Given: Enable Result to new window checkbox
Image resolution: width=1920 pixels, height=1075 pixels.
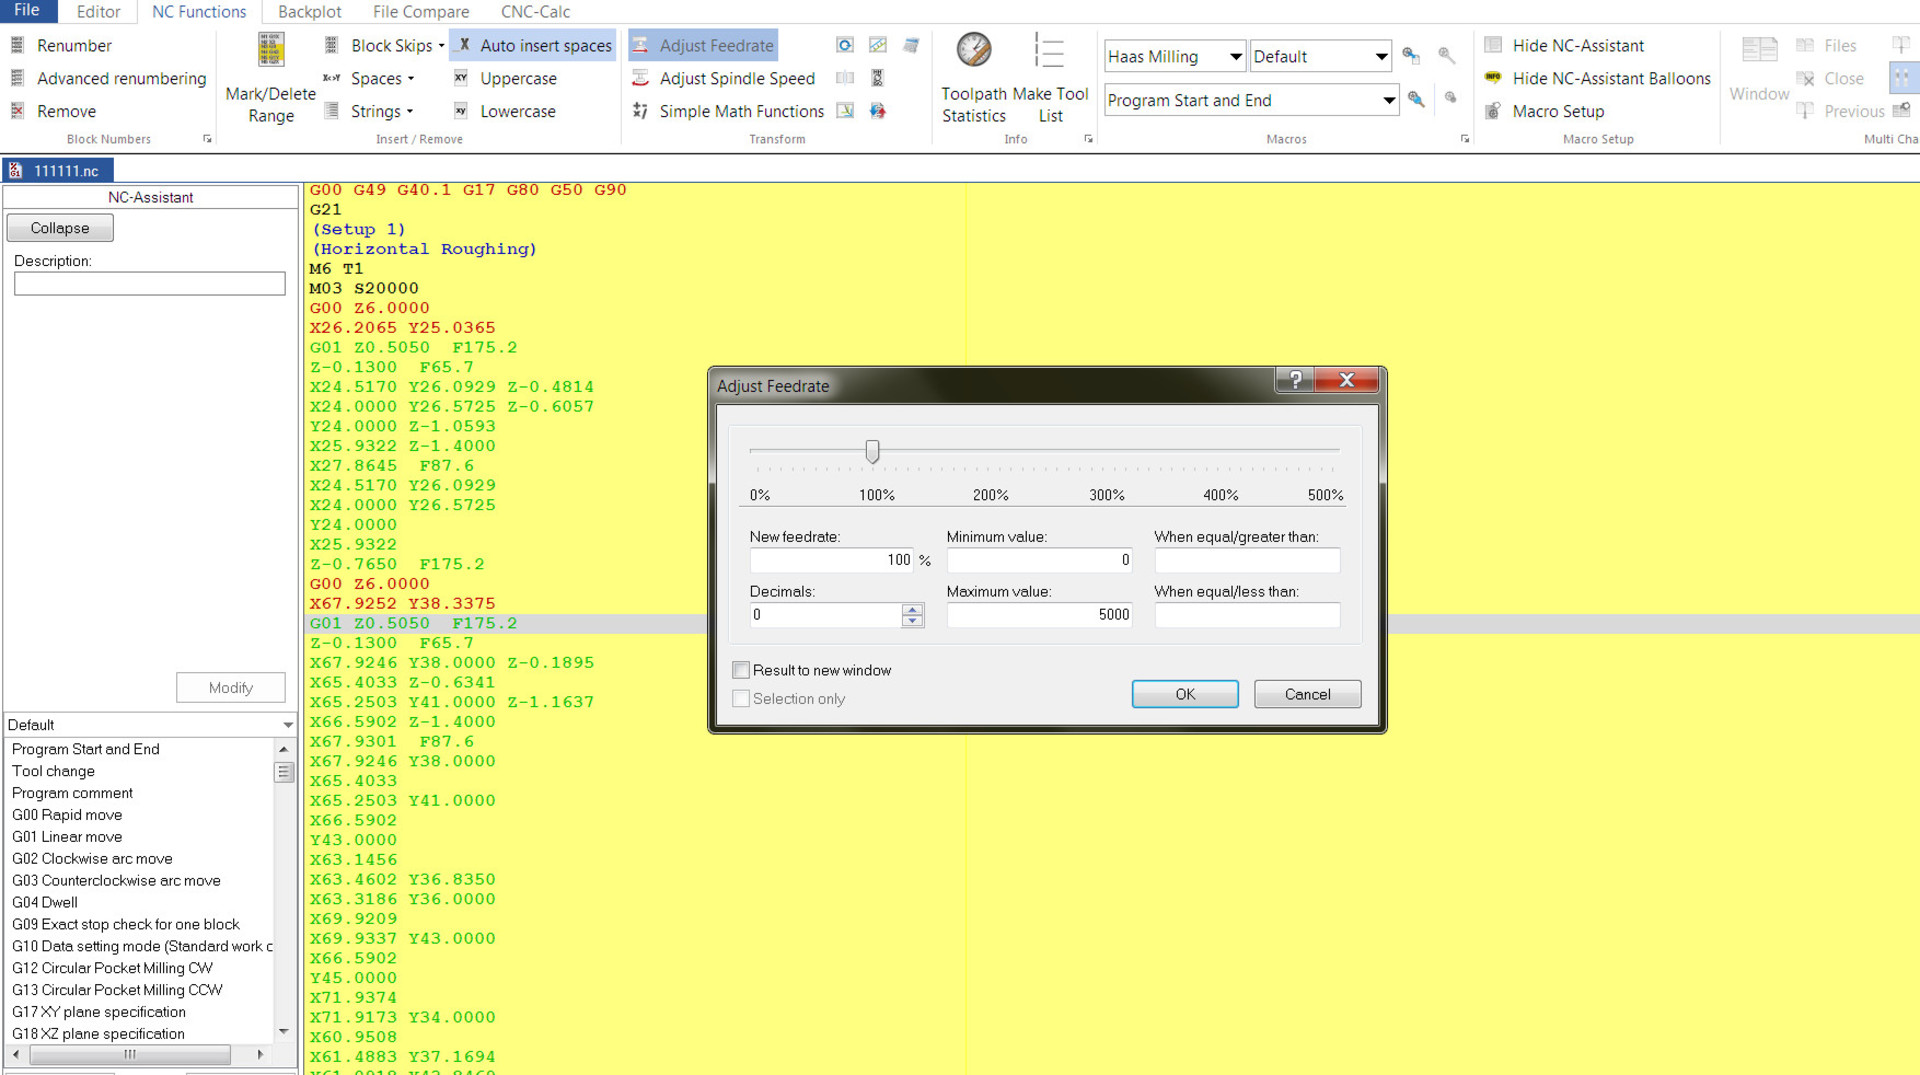Looking at the screenshot, I should [x=741, y=670].
